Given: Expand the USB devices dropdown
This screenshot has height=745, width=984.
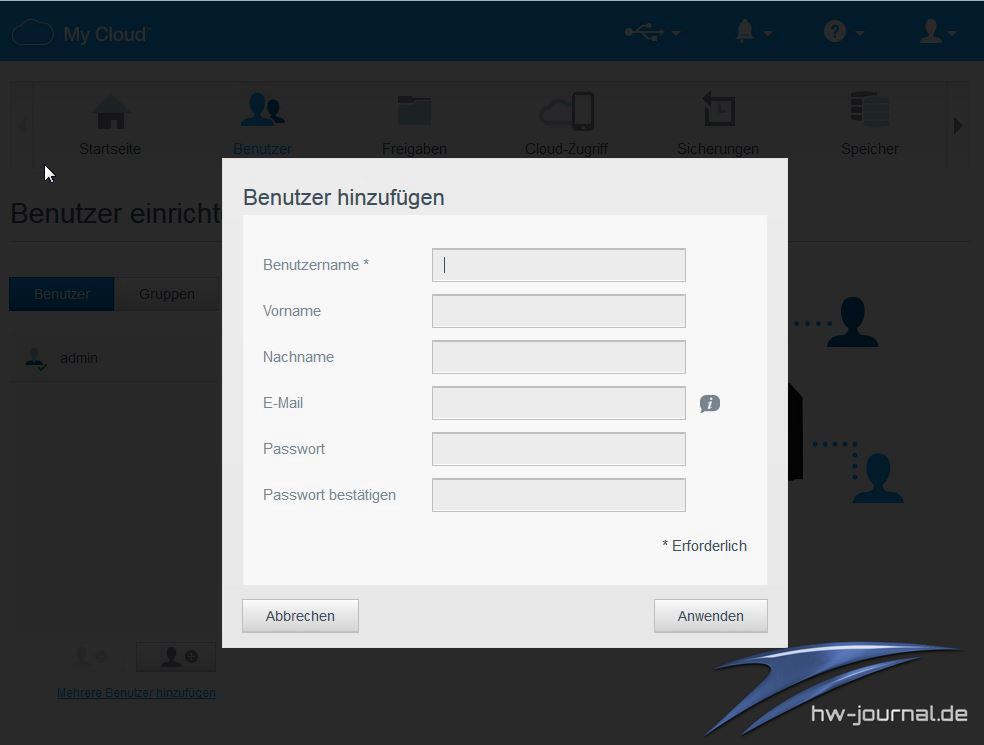Looking at the screenshot, I should click(x=652, y=33).
